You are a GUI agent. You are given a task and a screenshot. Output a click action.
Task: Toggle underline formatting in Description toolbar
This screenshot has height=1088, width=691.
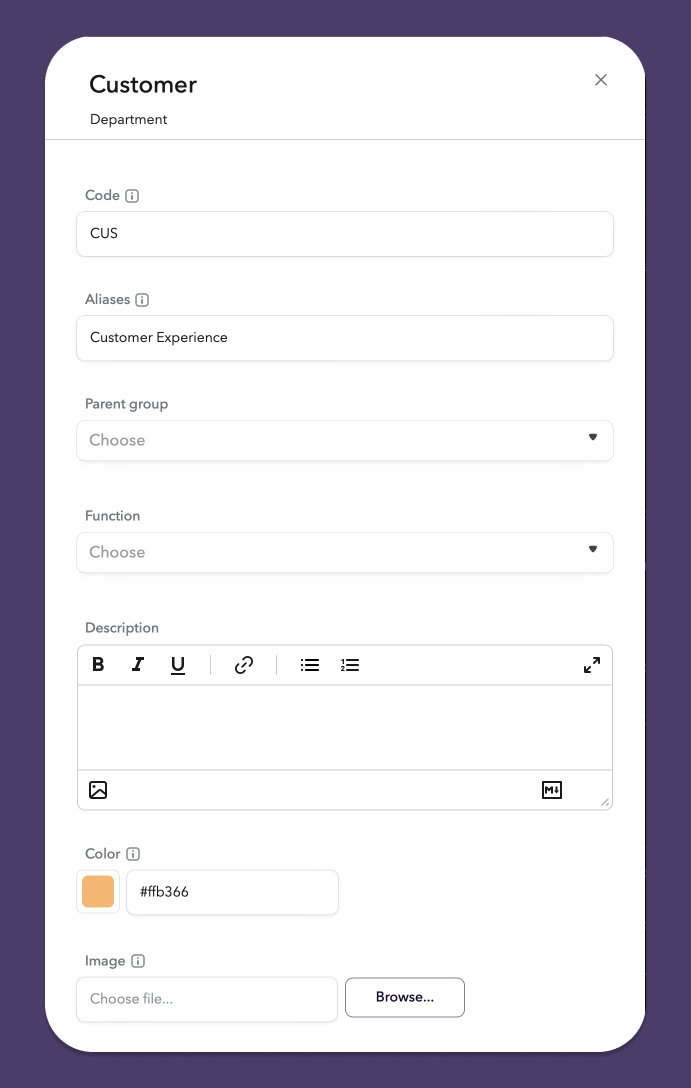(x=178, y=665)
